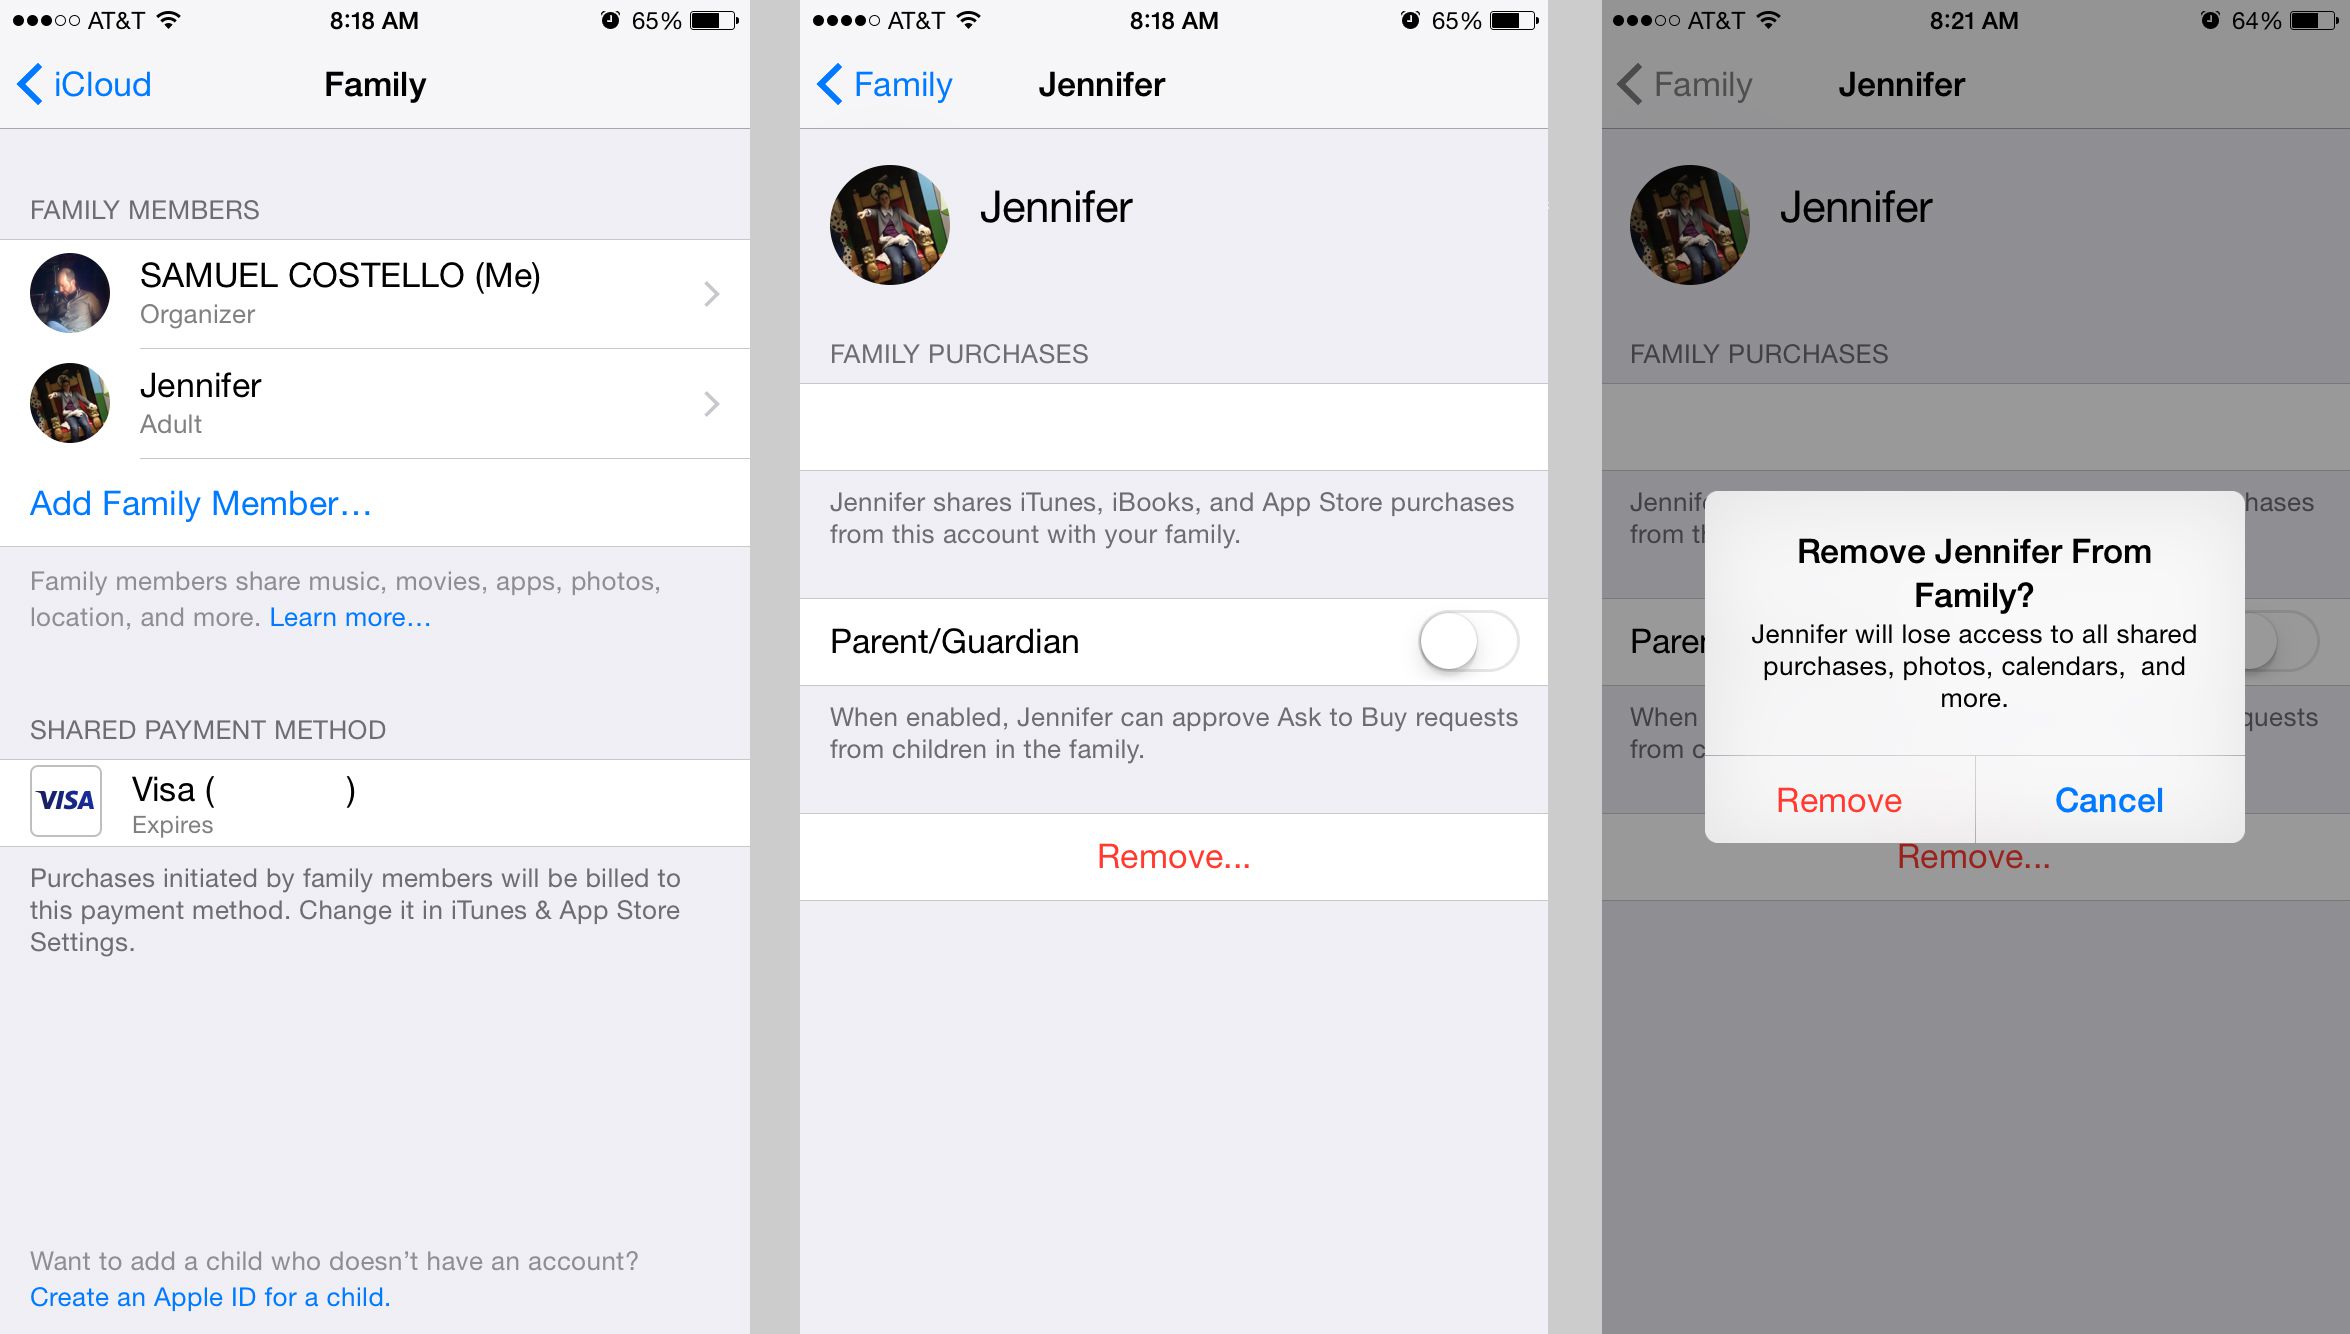
Task: Tap Remove button in confirmation dialog
Action: click(1838, 798)
